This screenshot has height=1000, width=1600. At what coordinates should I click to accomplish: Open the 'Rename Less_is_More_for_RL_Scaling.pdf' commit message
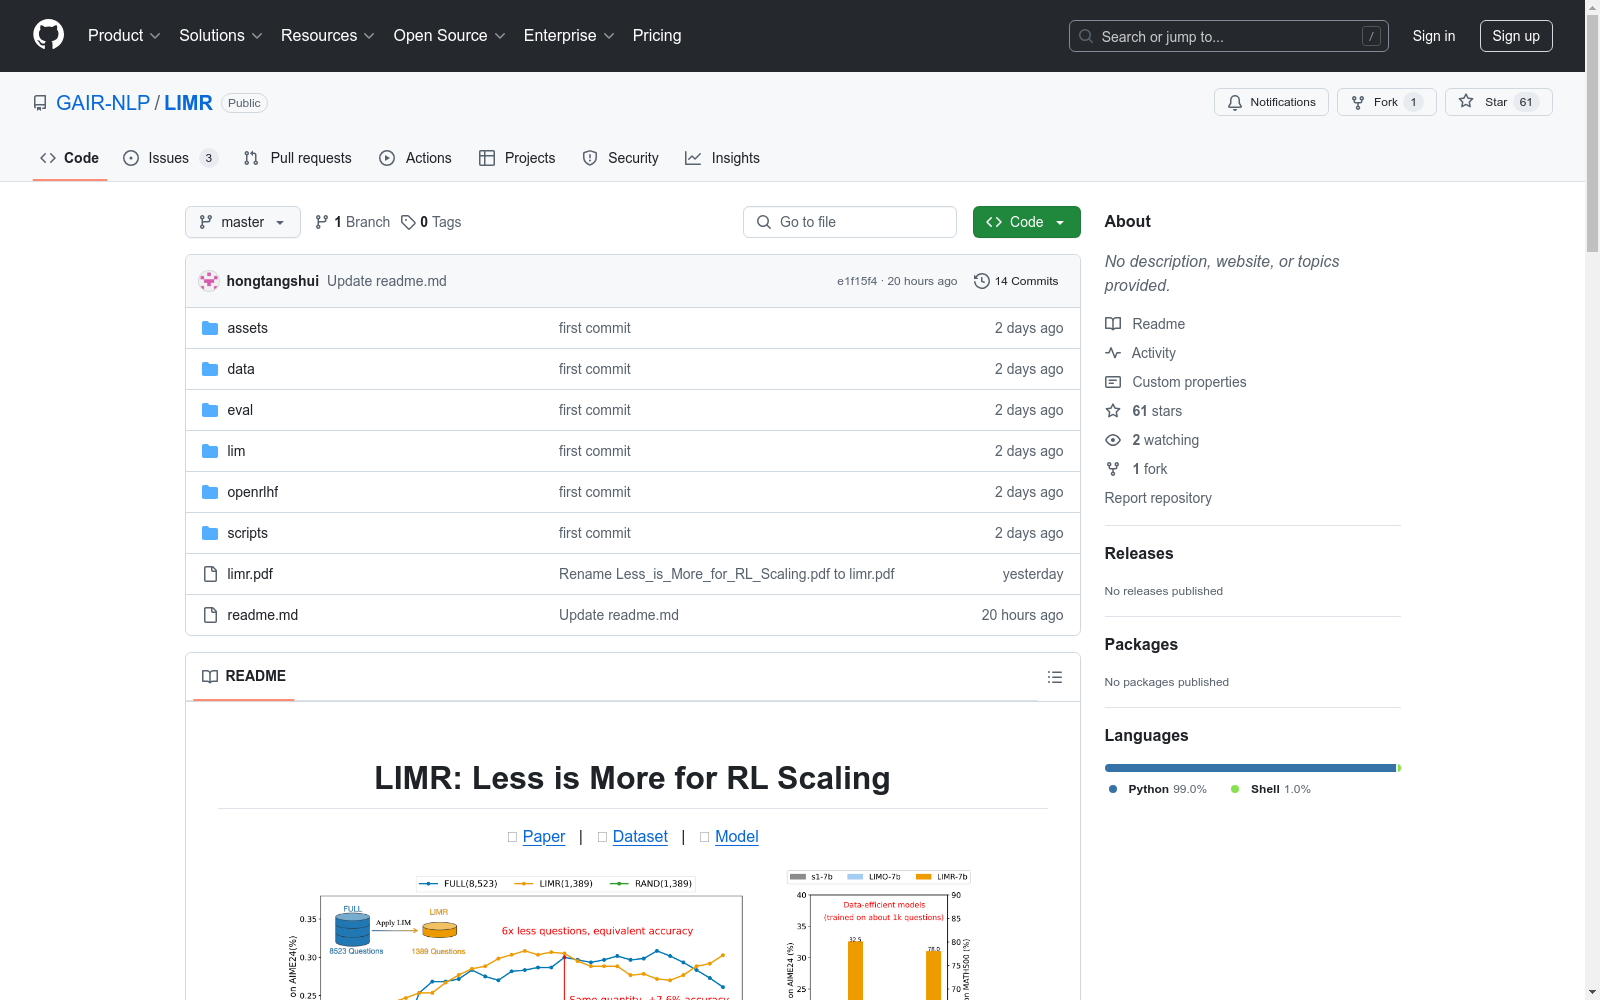coord(727,574)
